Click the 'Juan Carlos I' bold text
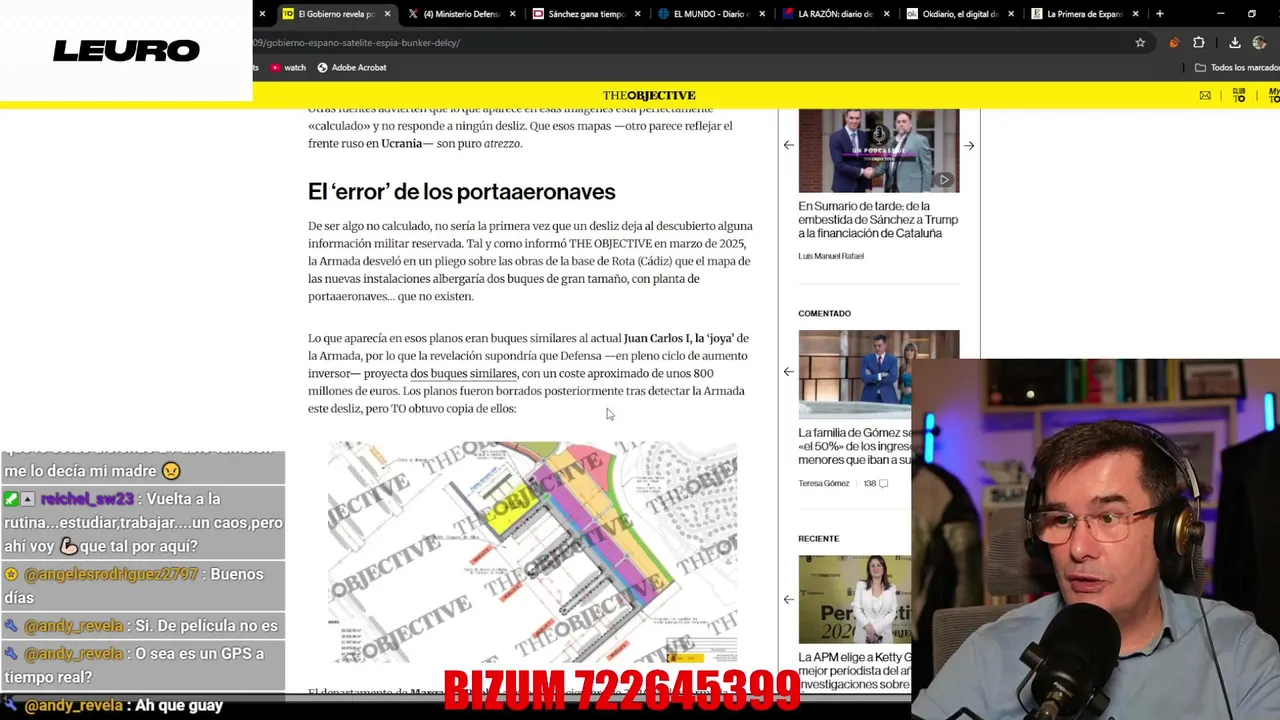Screen dimensions: 1280x720 point(657,339)
